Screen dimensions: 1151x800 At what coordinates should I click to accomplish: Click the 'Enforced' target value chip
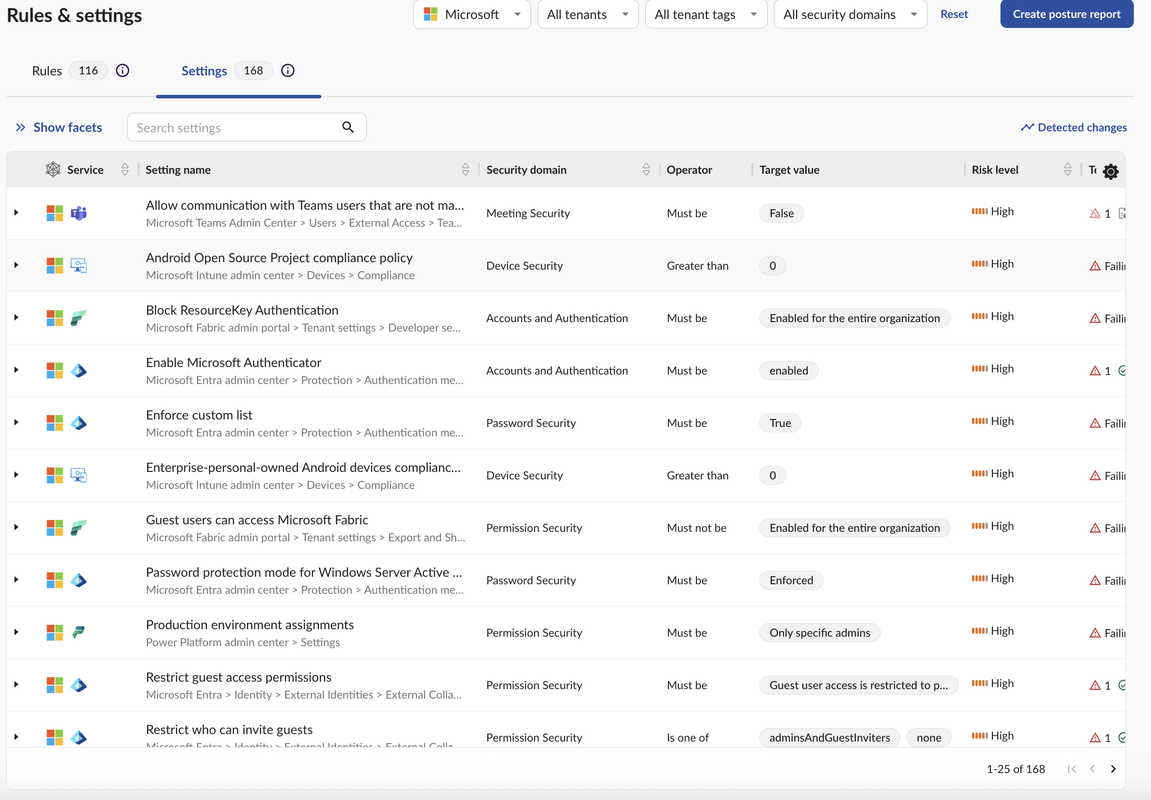(x=791, y=581)
